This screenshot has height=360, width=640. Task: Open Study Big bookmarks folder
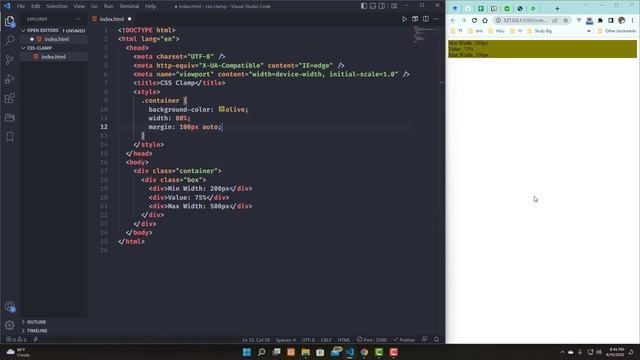pyautogui.click(x=539, y=31)
